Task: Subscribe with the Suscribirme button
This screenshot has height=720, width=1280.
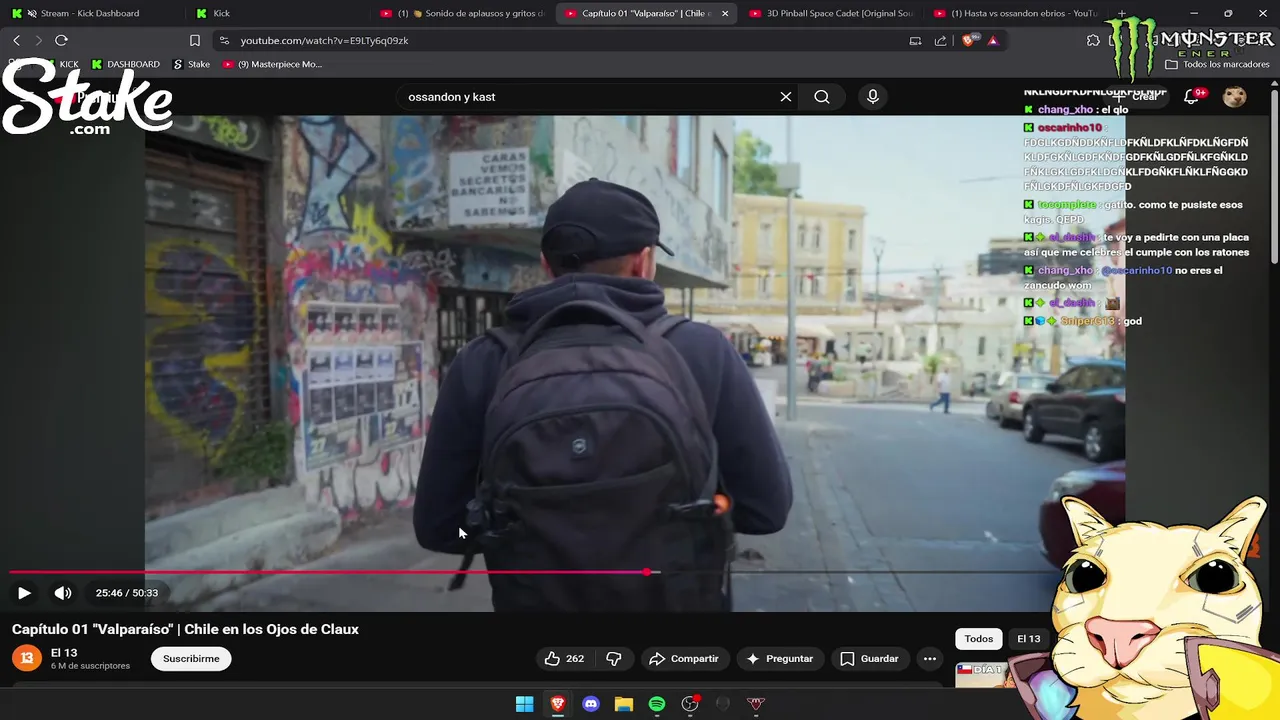Action: (191, 658)
